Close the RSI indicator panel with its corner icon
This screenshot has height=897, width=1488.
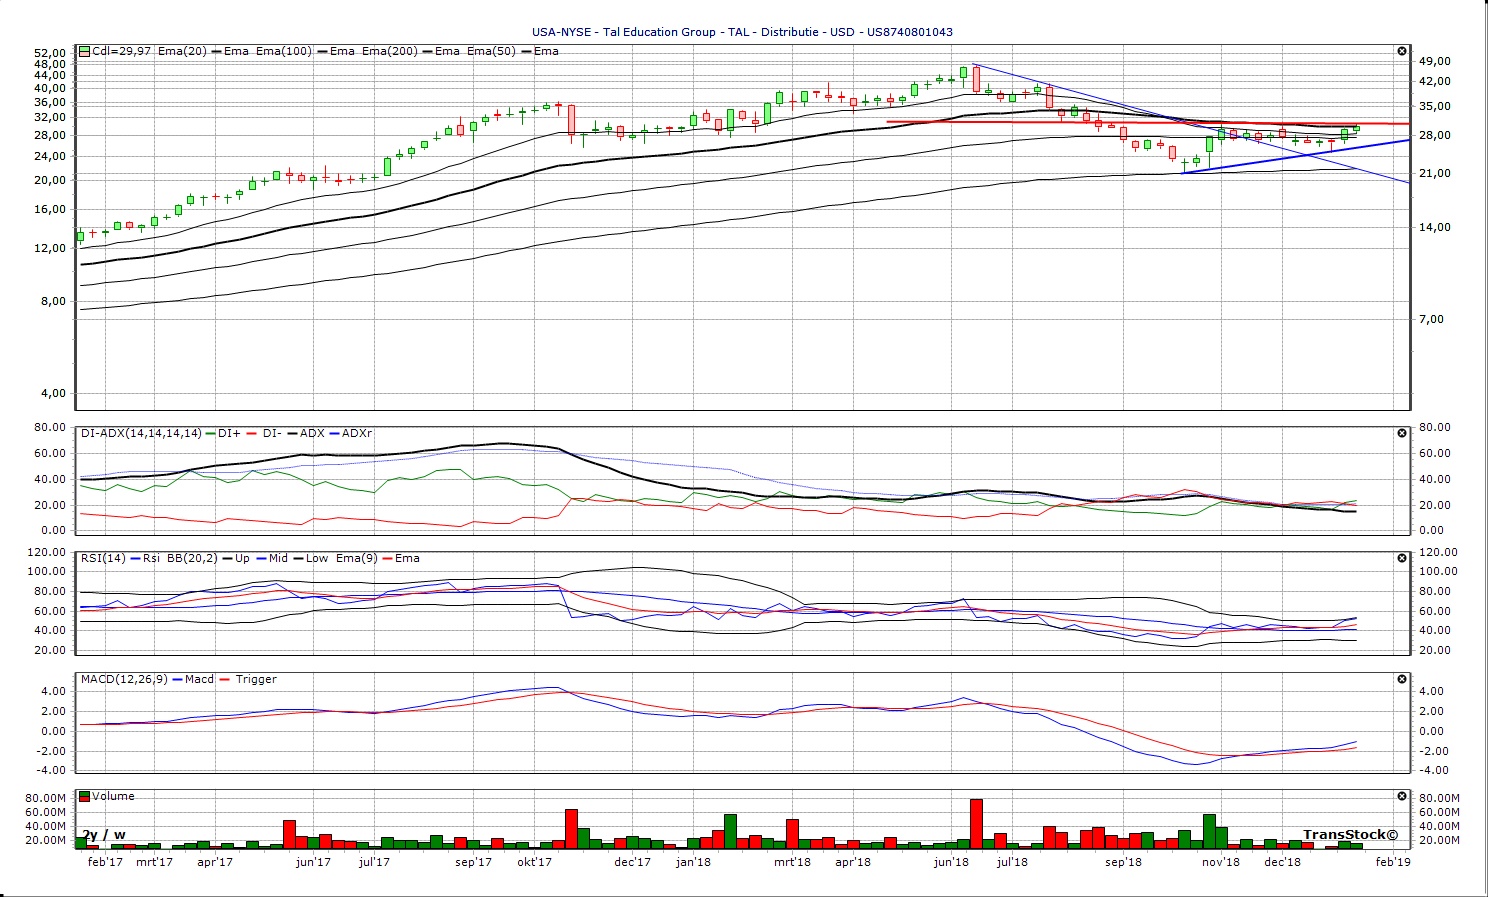[x=1402, y=558]
